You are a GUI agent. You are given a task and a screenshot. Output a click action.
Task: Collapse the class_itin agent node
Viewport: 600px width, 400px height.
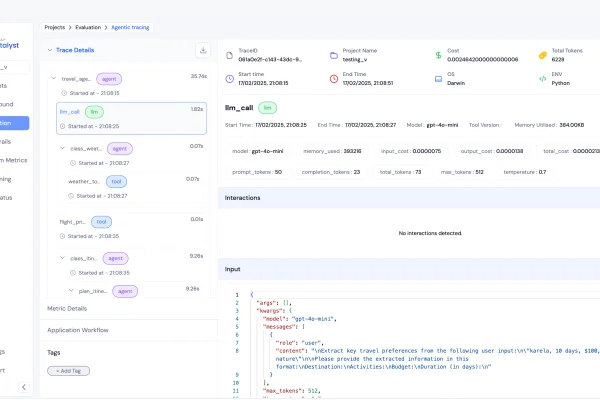[x=62, y=258]
